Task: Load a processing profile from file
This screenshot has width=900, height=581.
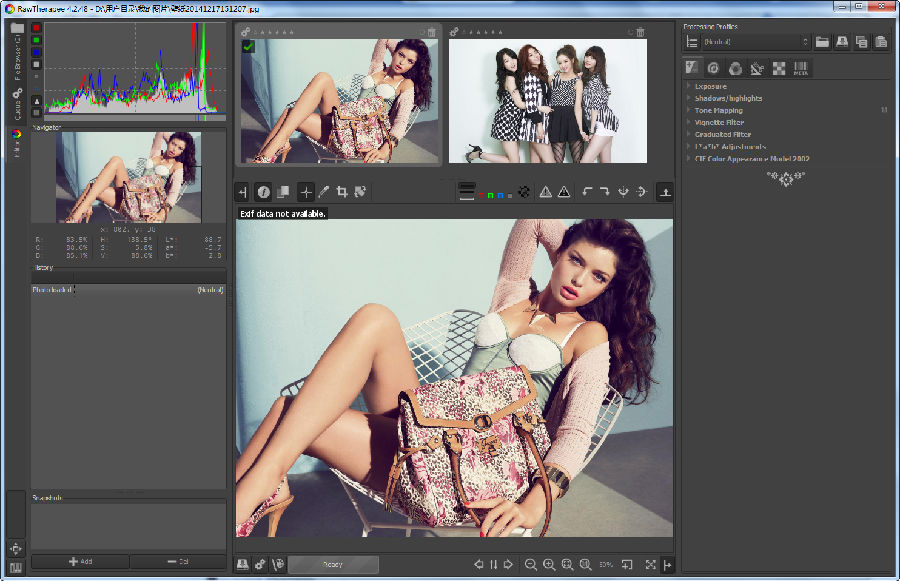Action: tap(822, 42)
